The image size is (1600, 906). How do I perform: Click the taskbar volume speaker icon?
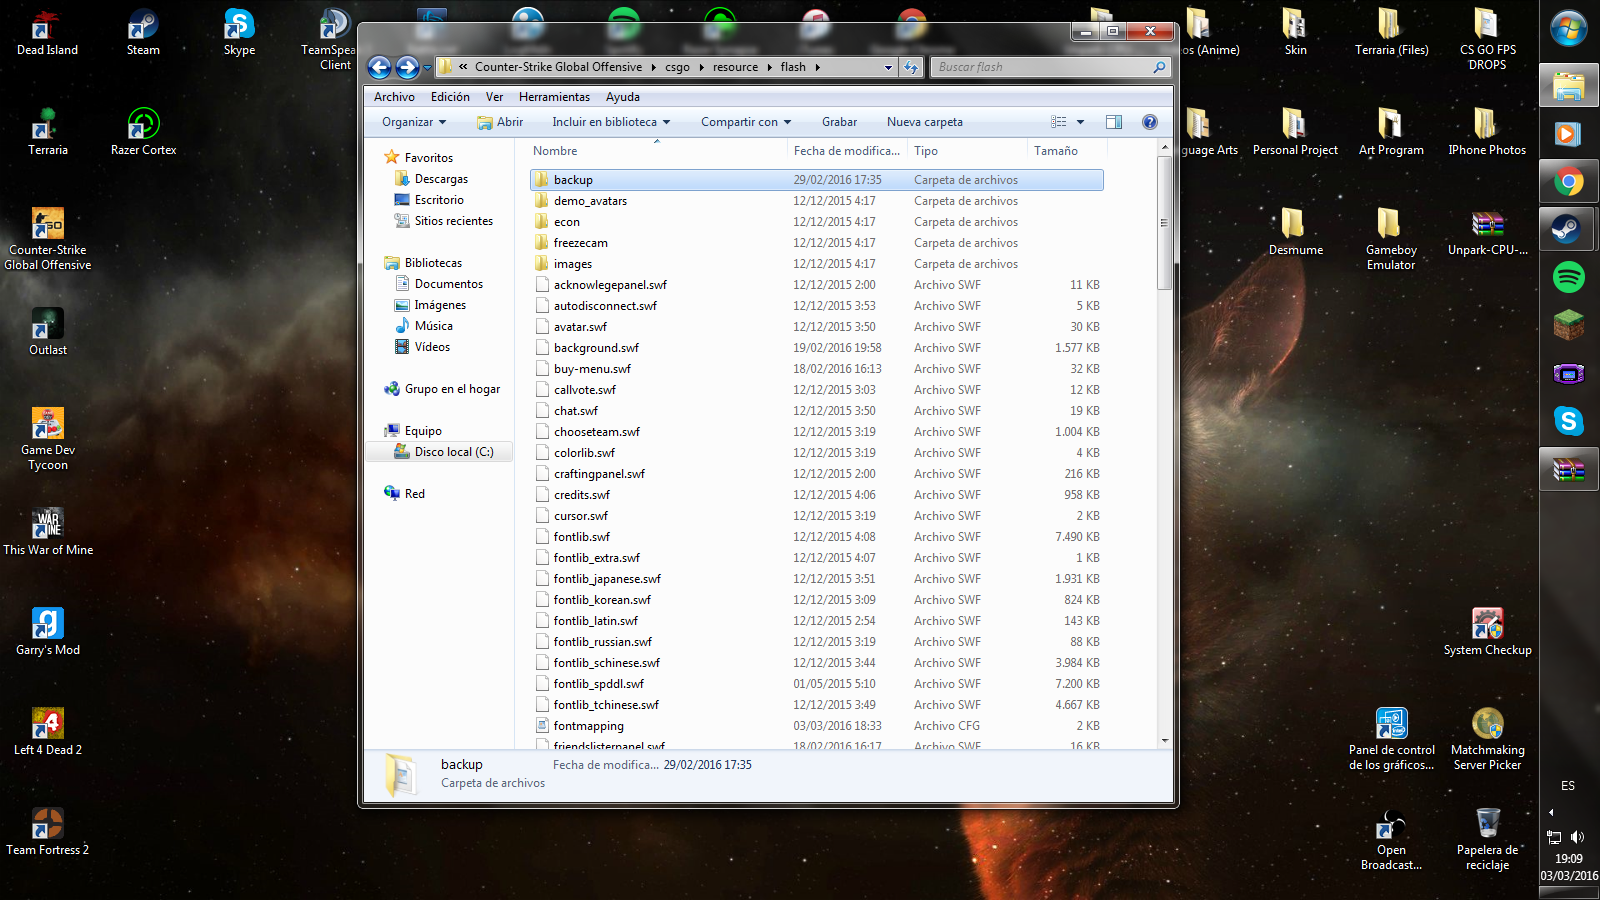click(x=1577, y=837)
